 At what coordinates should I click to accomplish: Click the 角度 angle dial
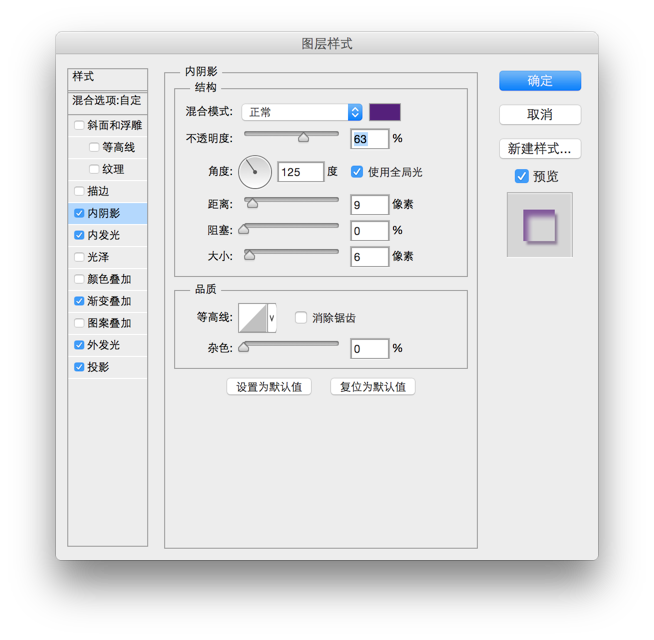click(x=255, y=172)
